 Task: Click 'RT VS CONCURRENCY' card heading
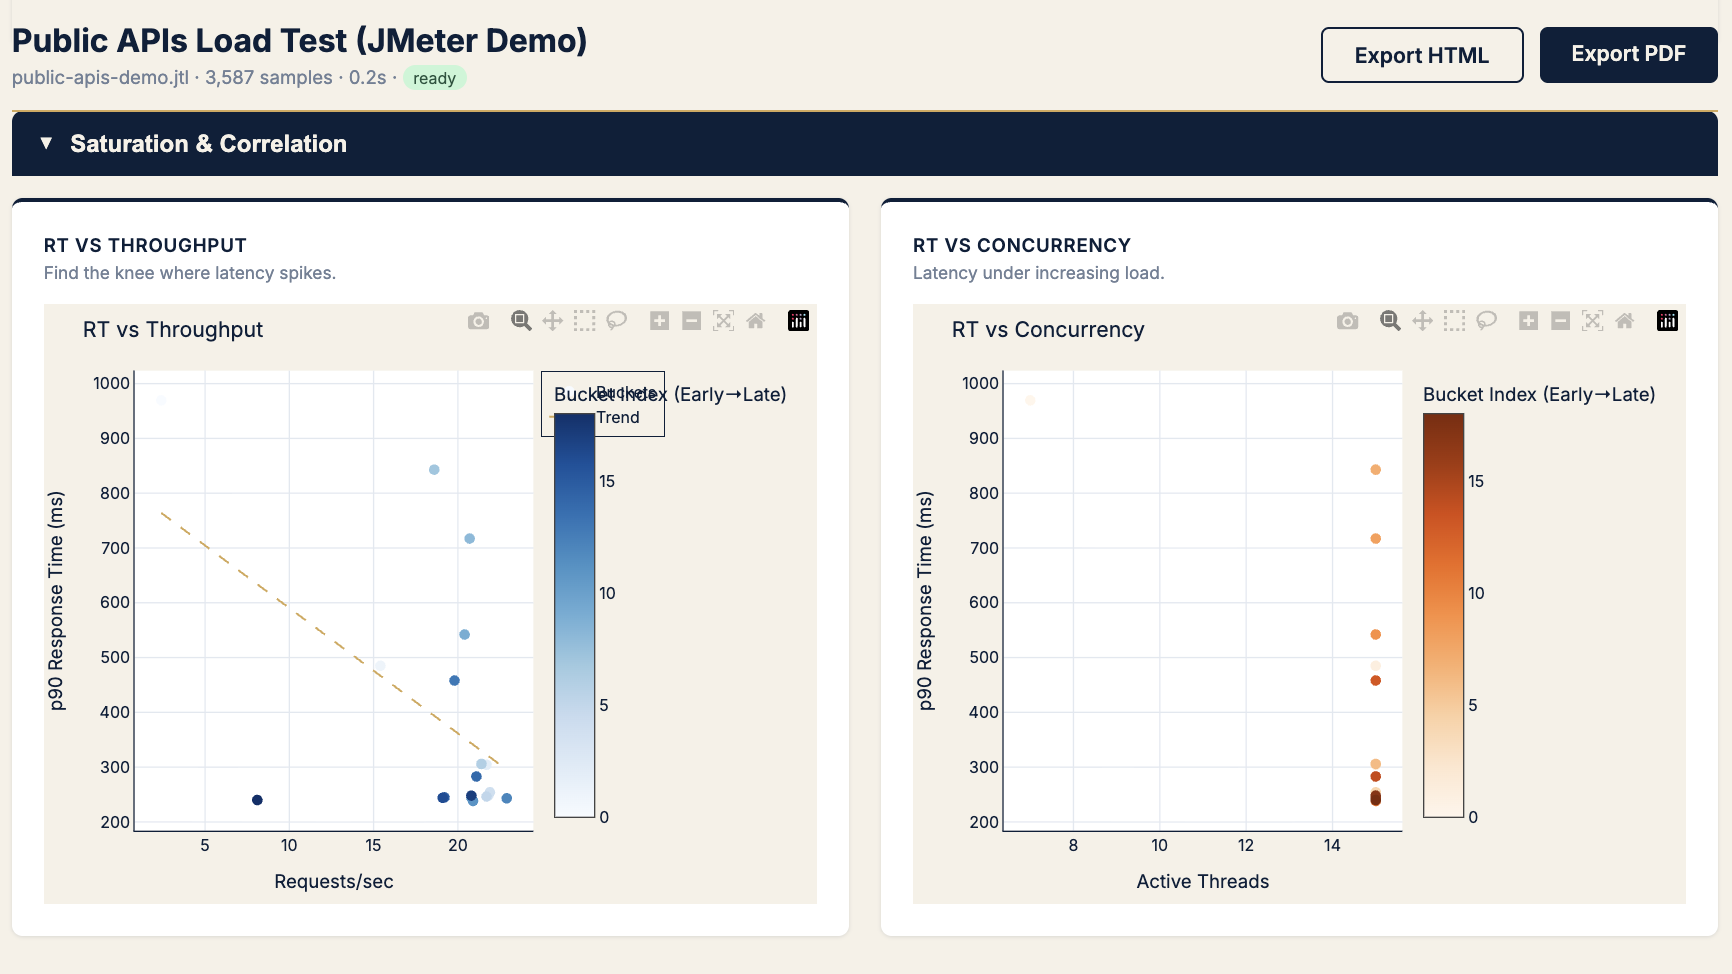(x=1022, y=246)
